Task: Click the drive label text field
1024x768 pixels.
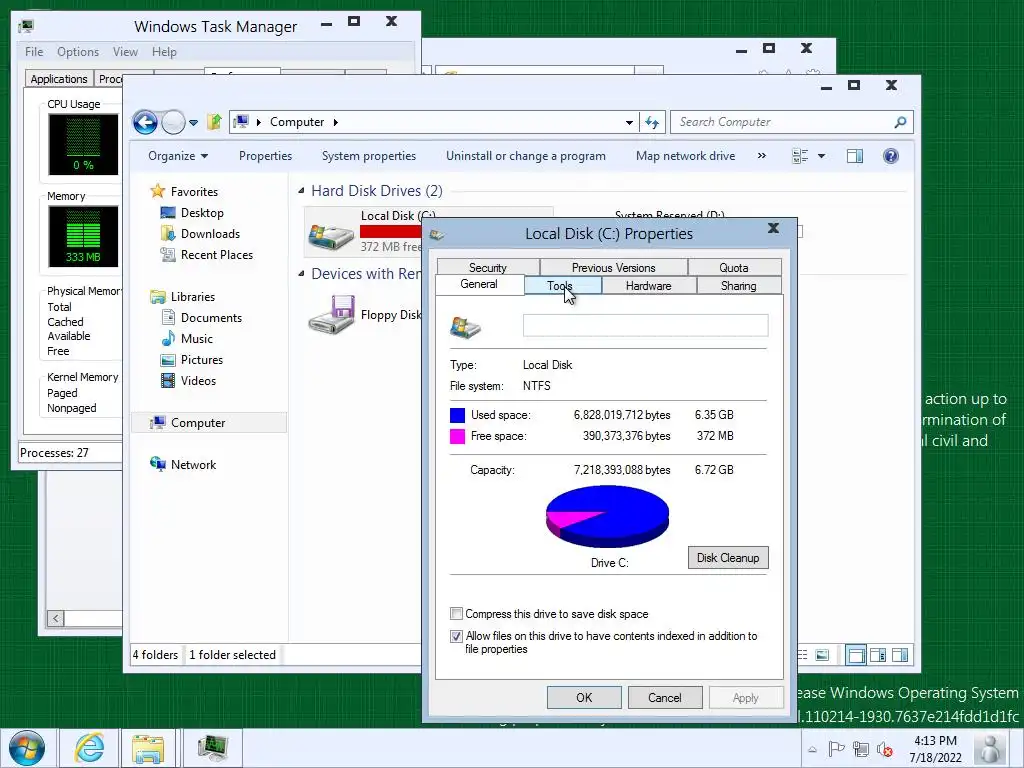Action: pos(645,325)
